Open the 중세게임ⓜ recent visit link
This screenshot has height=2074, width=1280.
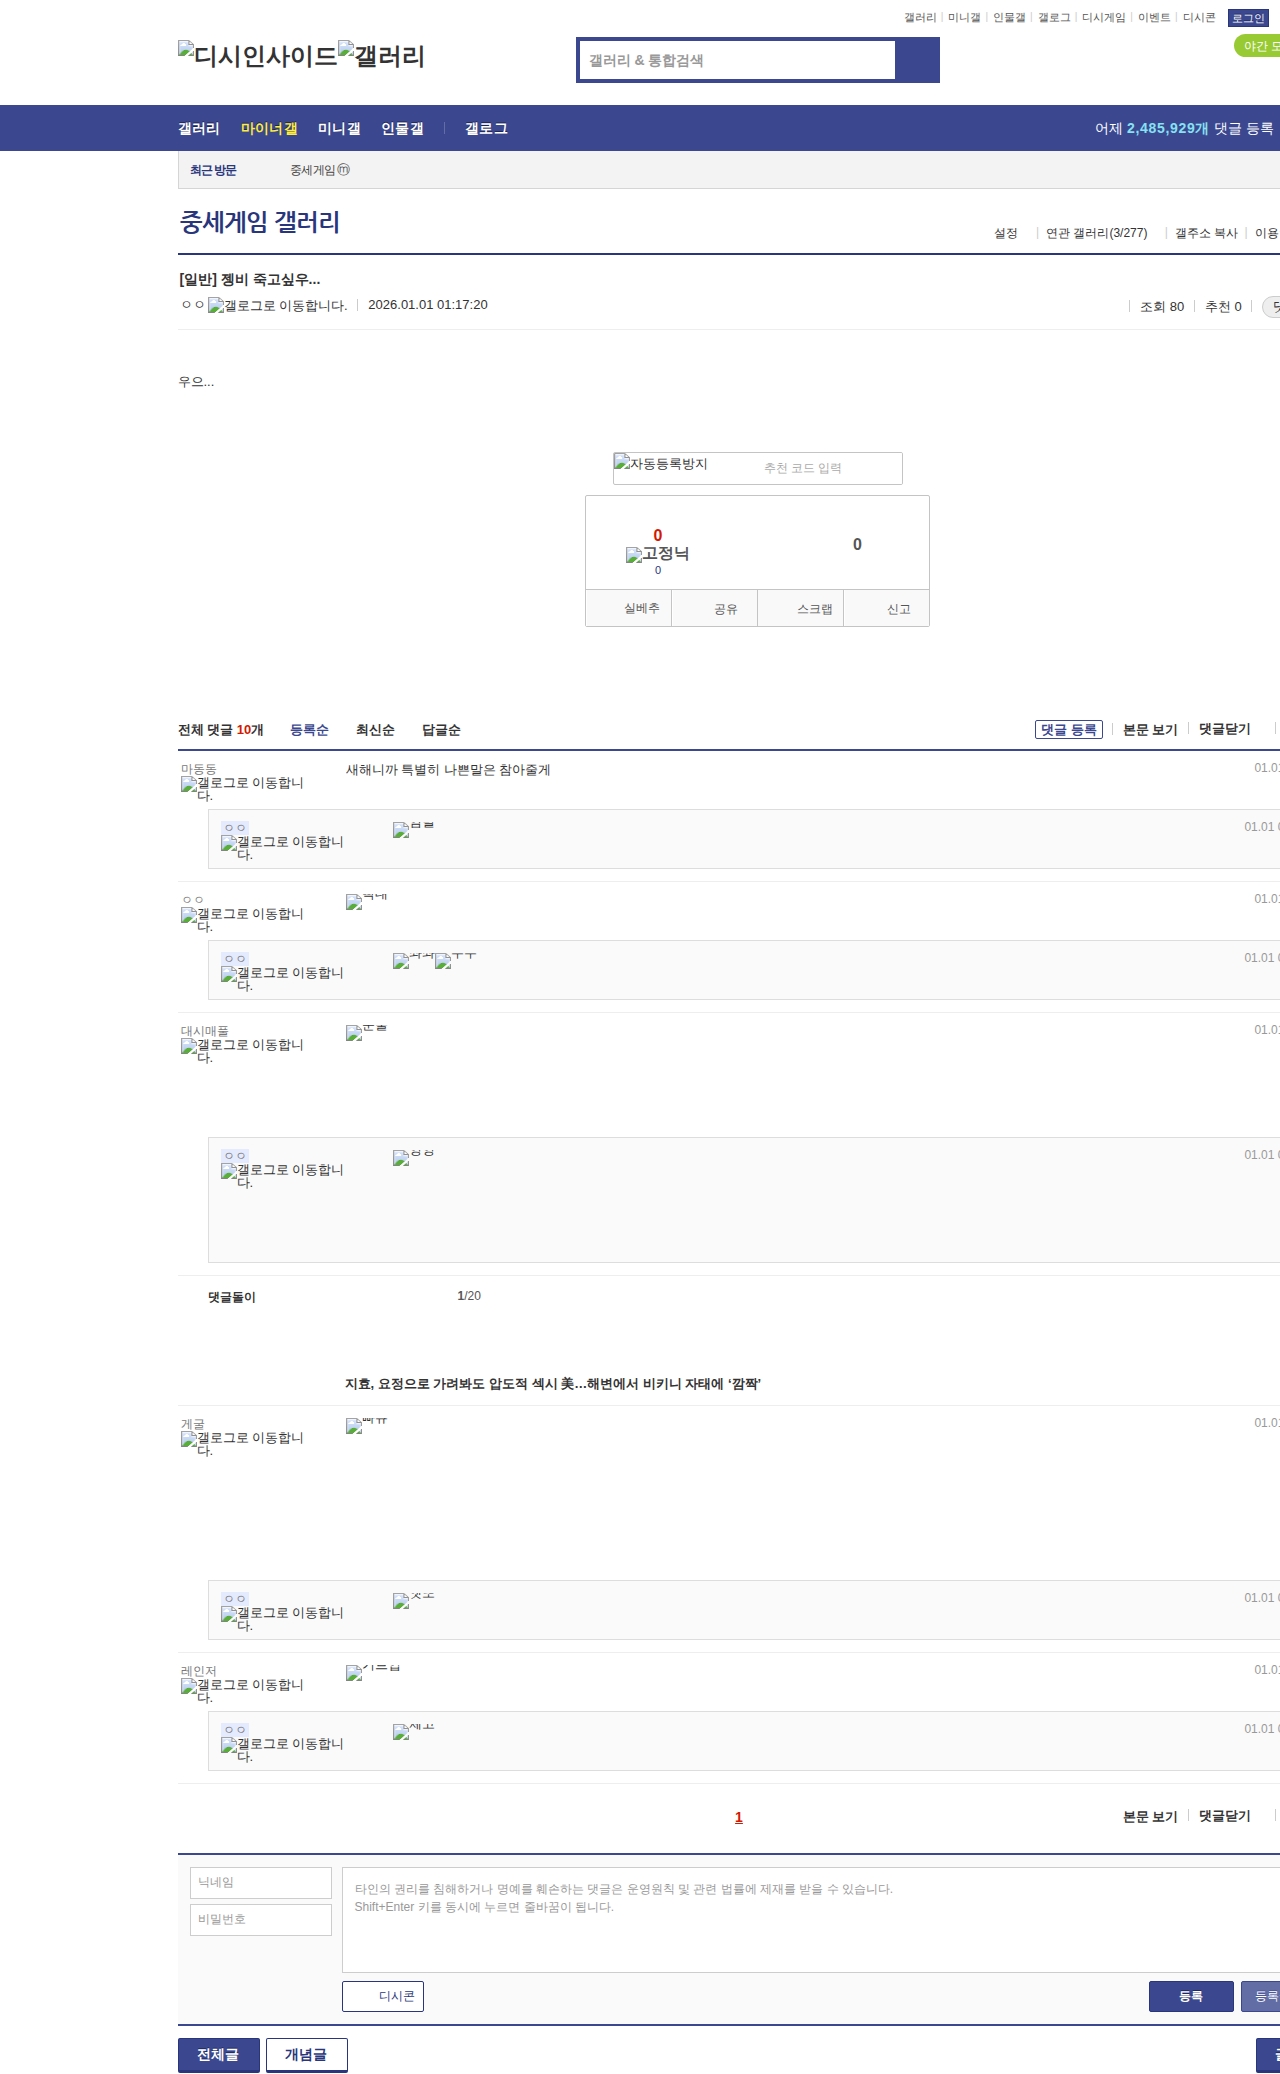[320, 170]
